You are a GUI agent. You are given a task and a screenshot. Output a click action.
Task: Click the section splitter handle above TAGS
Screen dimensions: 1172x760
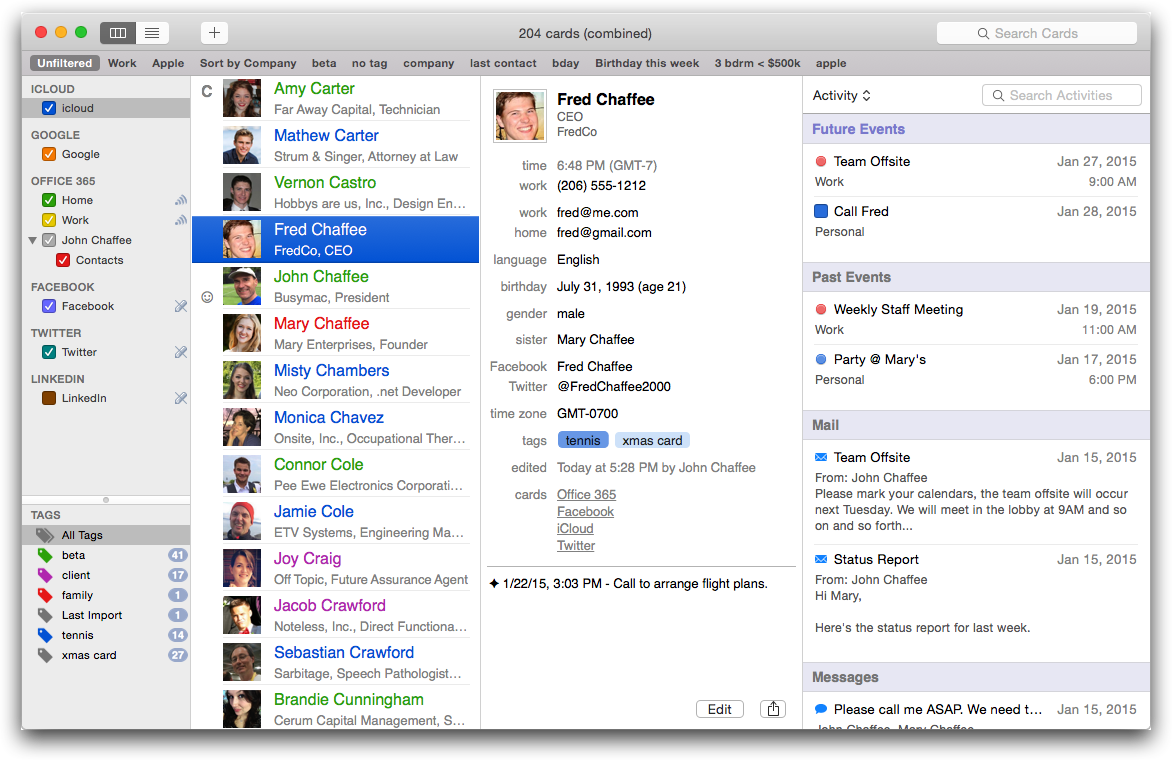pyautogui.click(x=106, y=500)
